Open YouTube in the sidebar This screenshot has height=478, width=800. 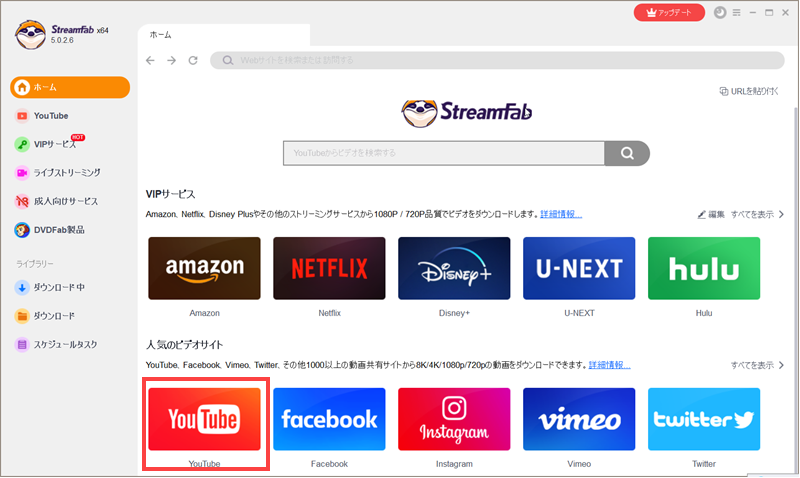[x=42, y=116]
